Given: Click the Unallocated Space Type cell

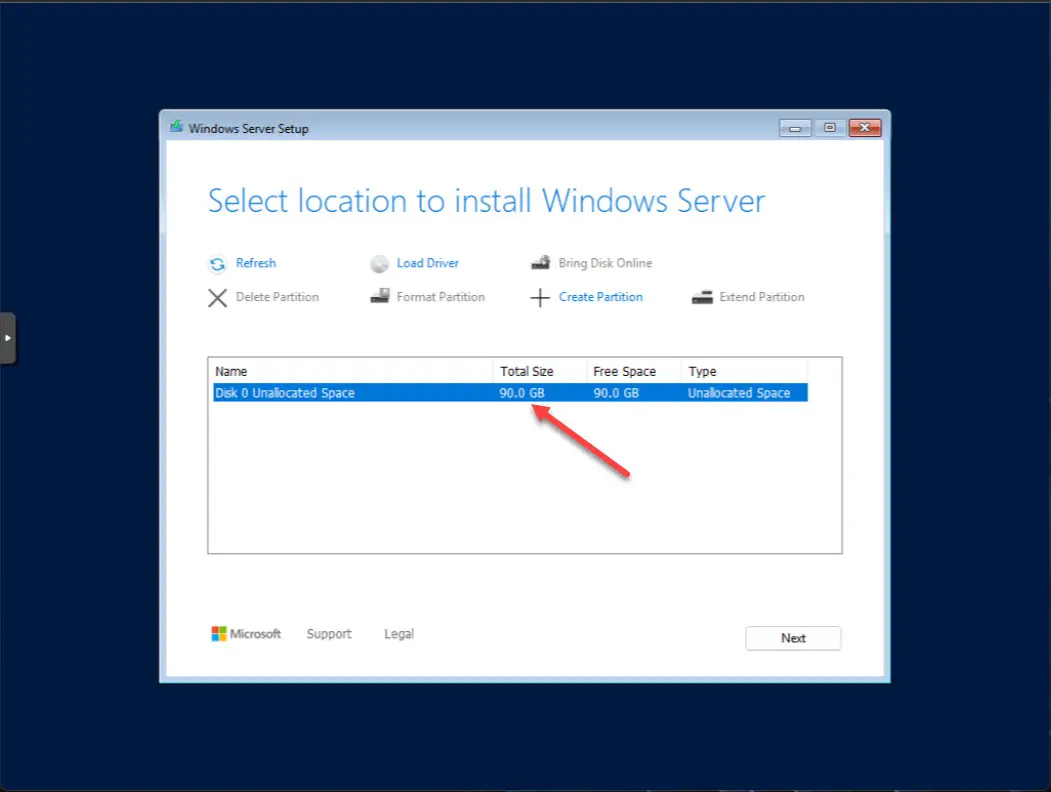Looking at the screenshot, I should click(739, 393).
